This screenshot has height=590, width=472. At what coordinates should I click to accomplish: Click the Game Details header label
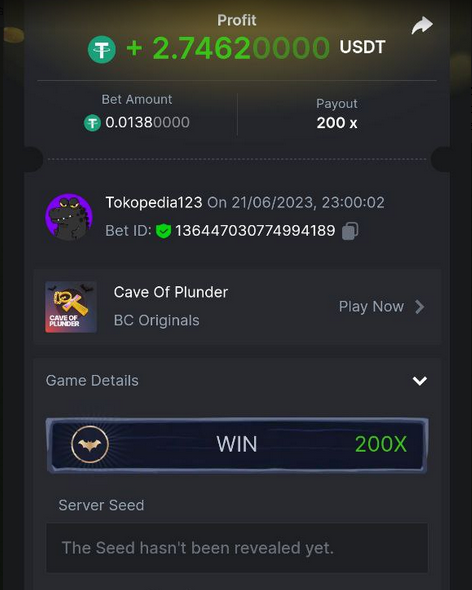92,380
